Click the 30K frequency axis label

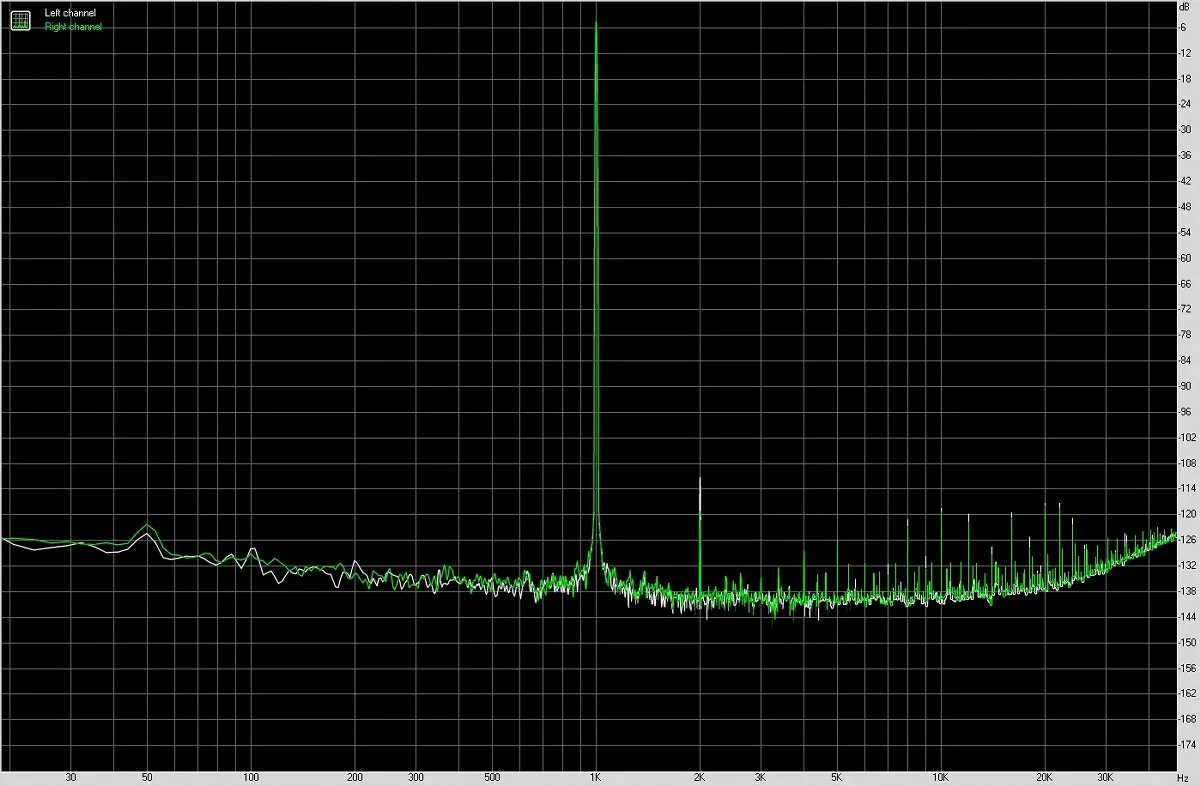click(x=1105, y=777)
